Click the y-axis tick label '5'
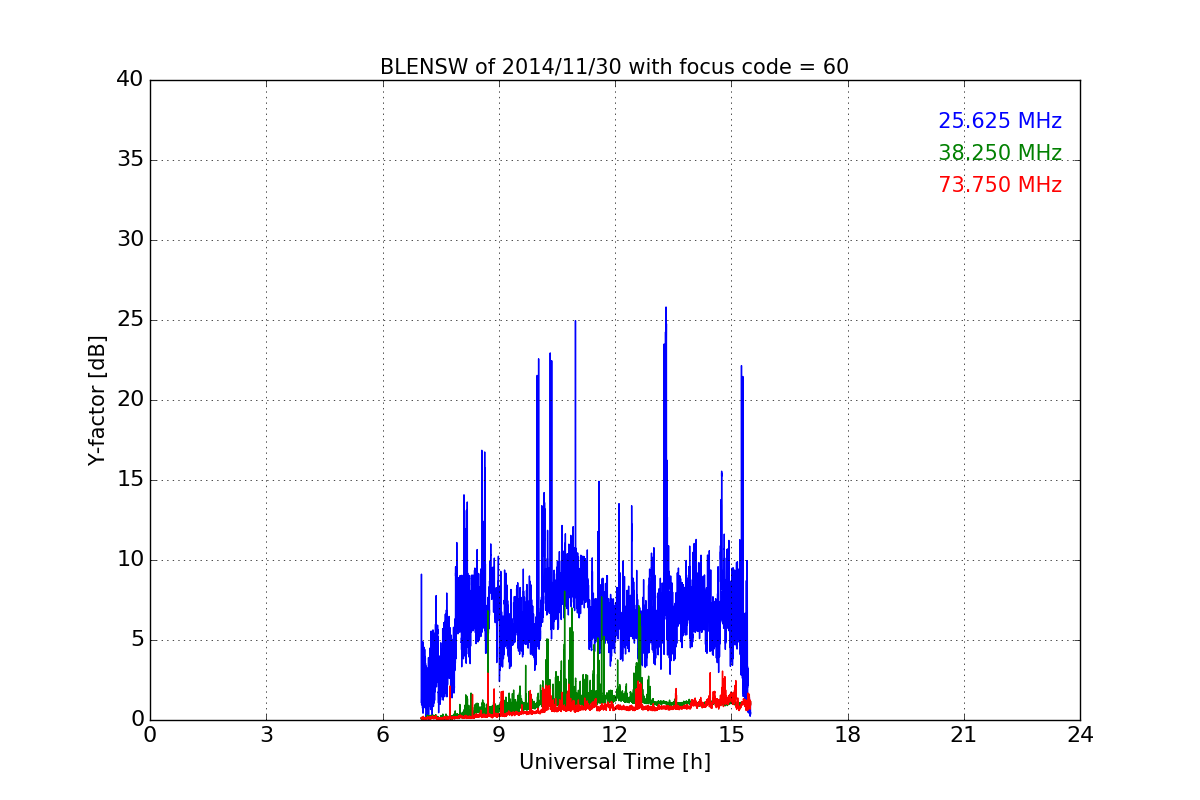 pyautogui.click(x=137, y=640)
